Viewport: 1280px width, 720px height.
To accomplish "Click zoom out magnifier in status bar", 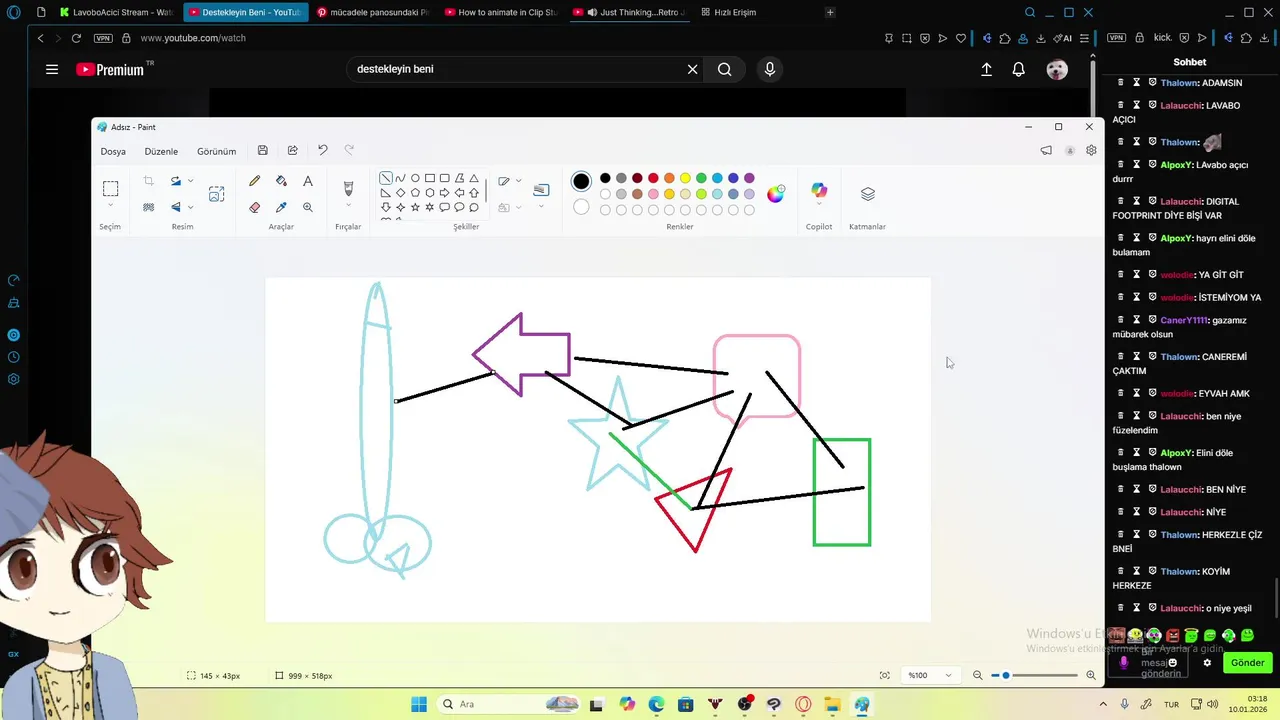I will tap(978, 675).
